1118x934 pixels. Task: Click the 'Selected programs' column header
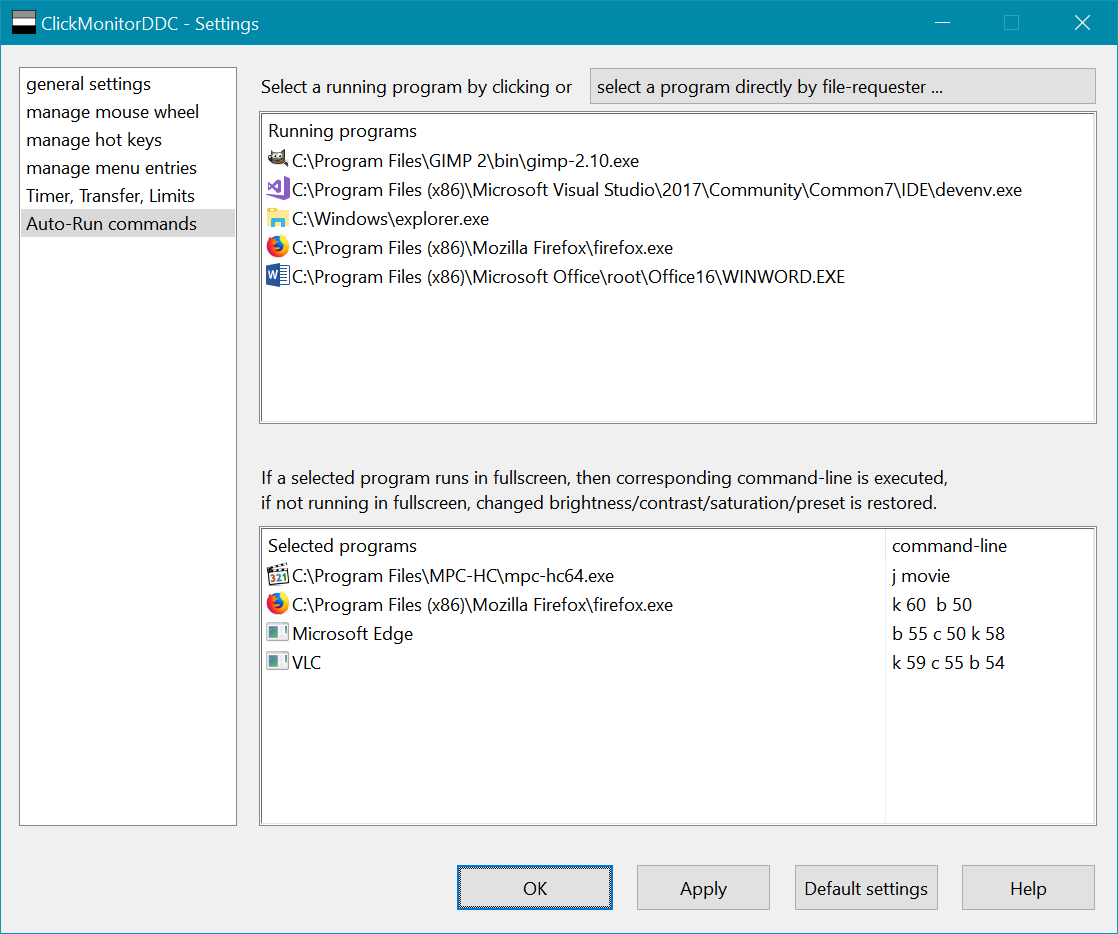pyautogui.click(x=342, y=545)
